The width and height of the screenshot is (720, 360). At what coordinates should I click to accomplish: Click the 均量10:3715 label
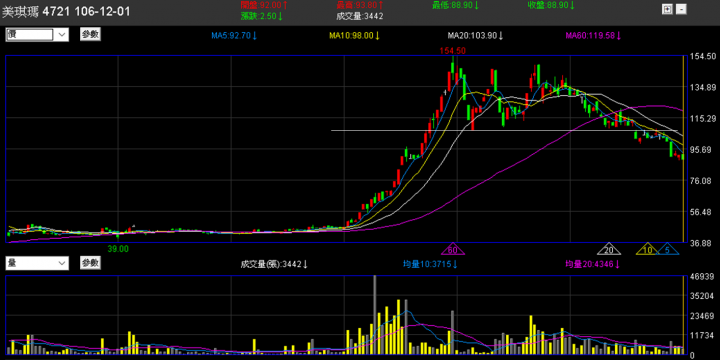click(431, 264)
